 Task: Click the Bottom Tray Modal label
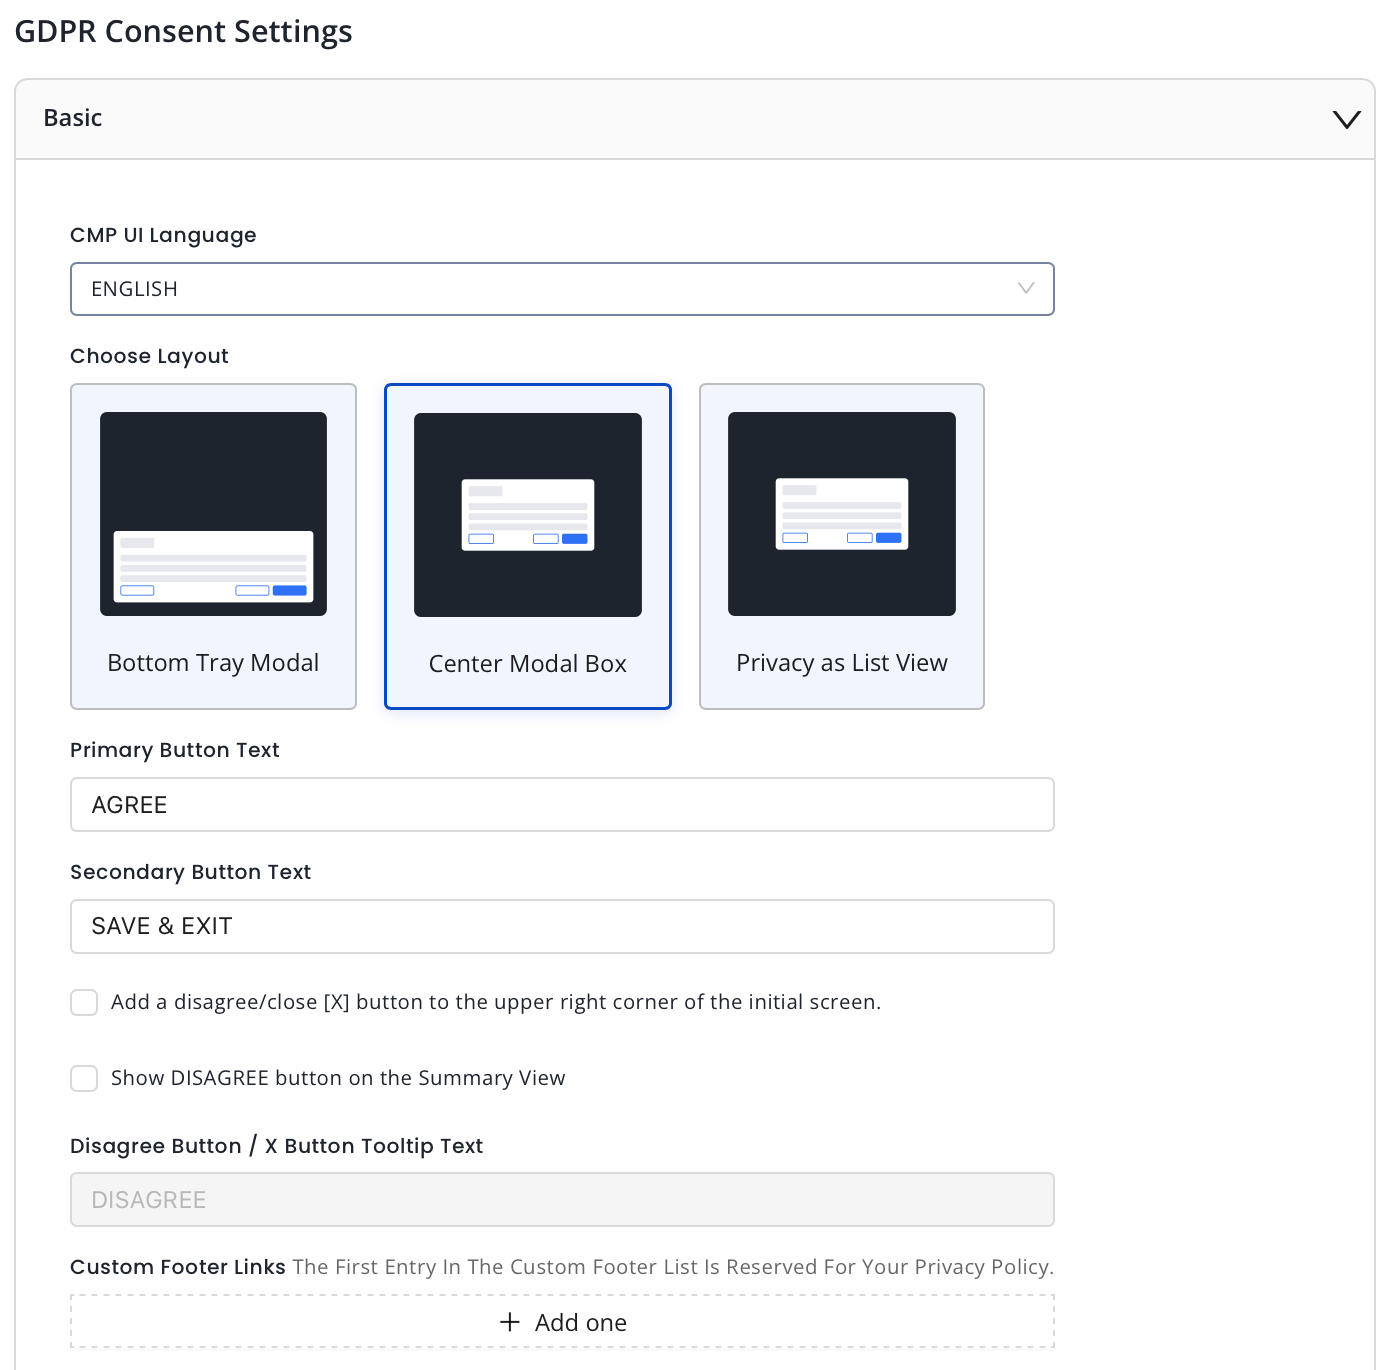point(213,663)
